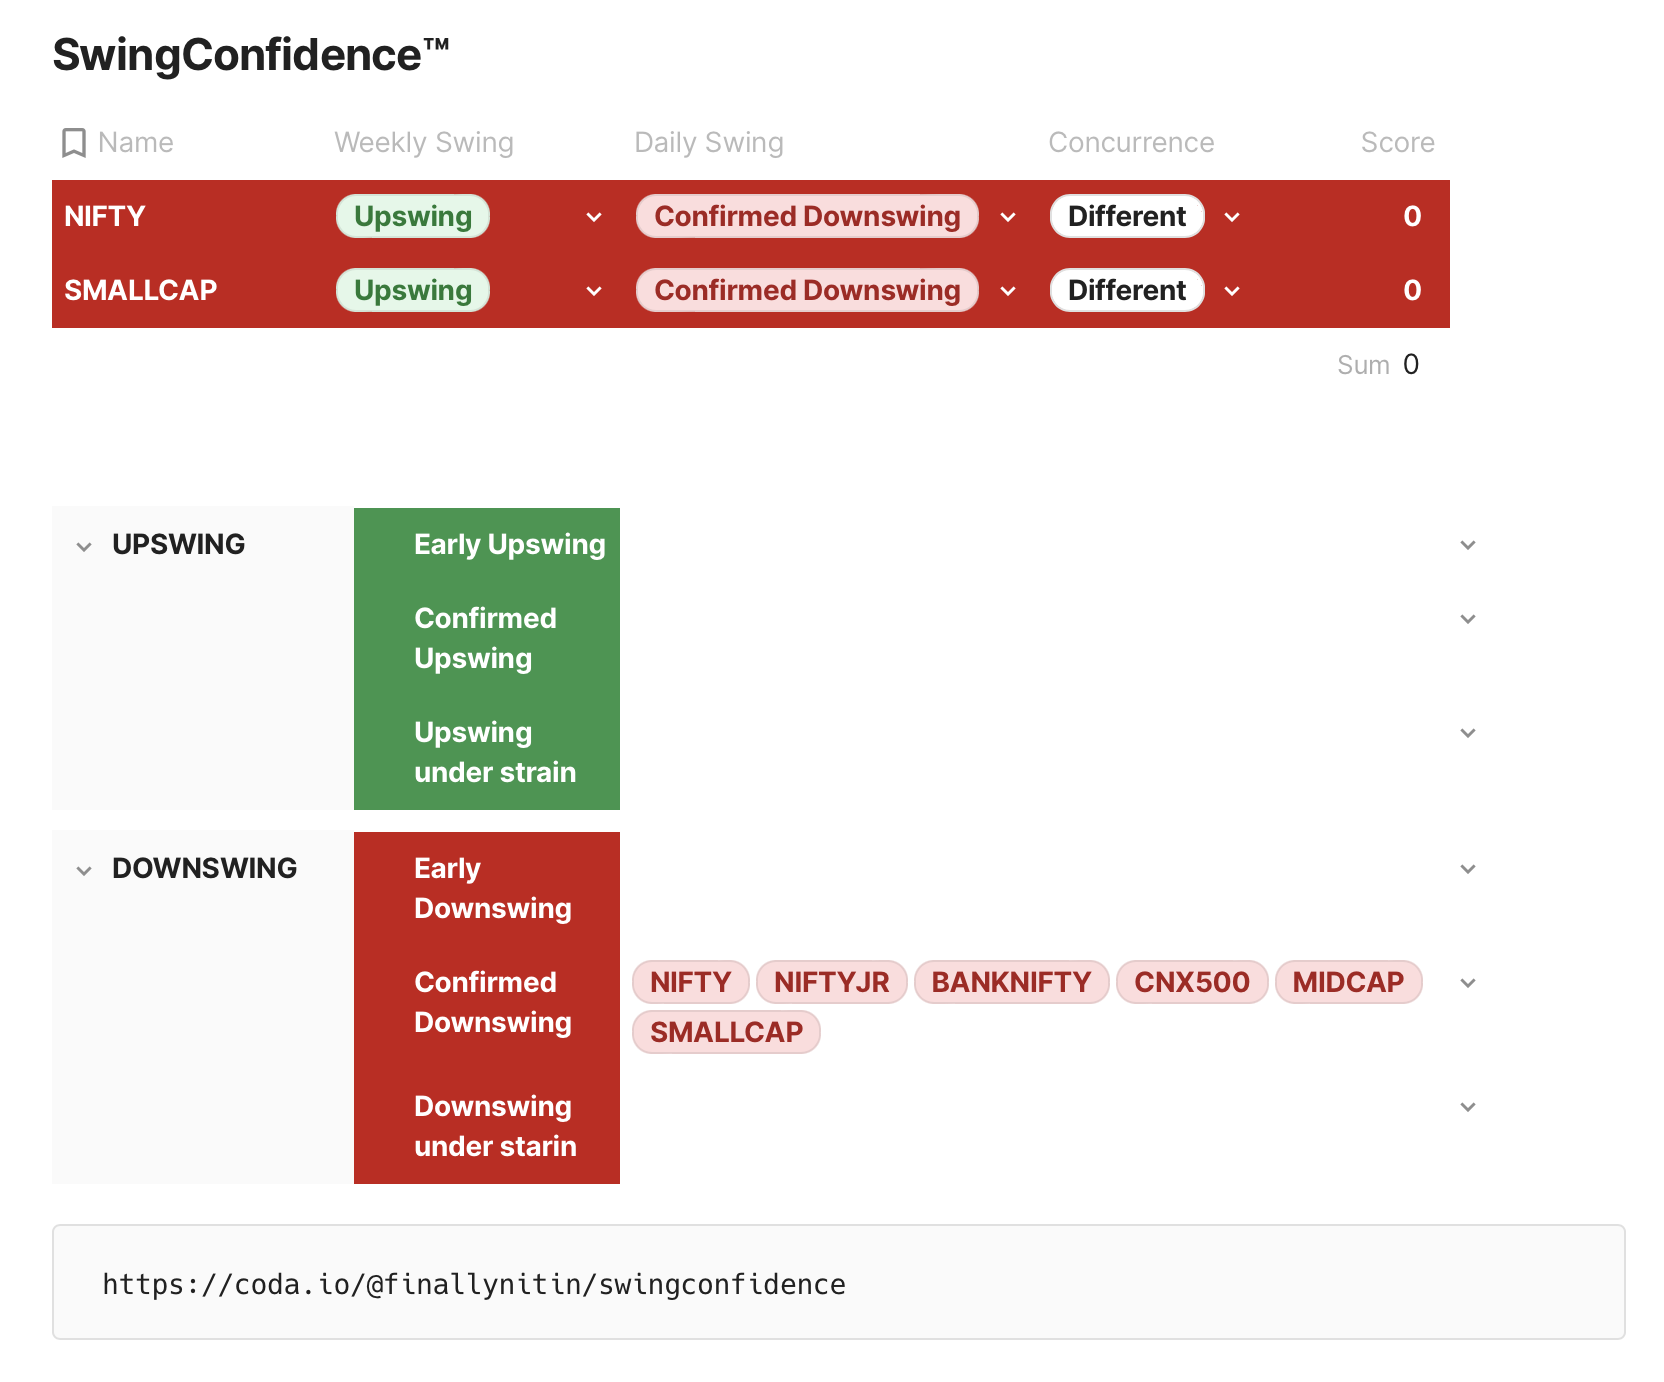Expand Downswing under starin row chevron

(1467, 1107)
